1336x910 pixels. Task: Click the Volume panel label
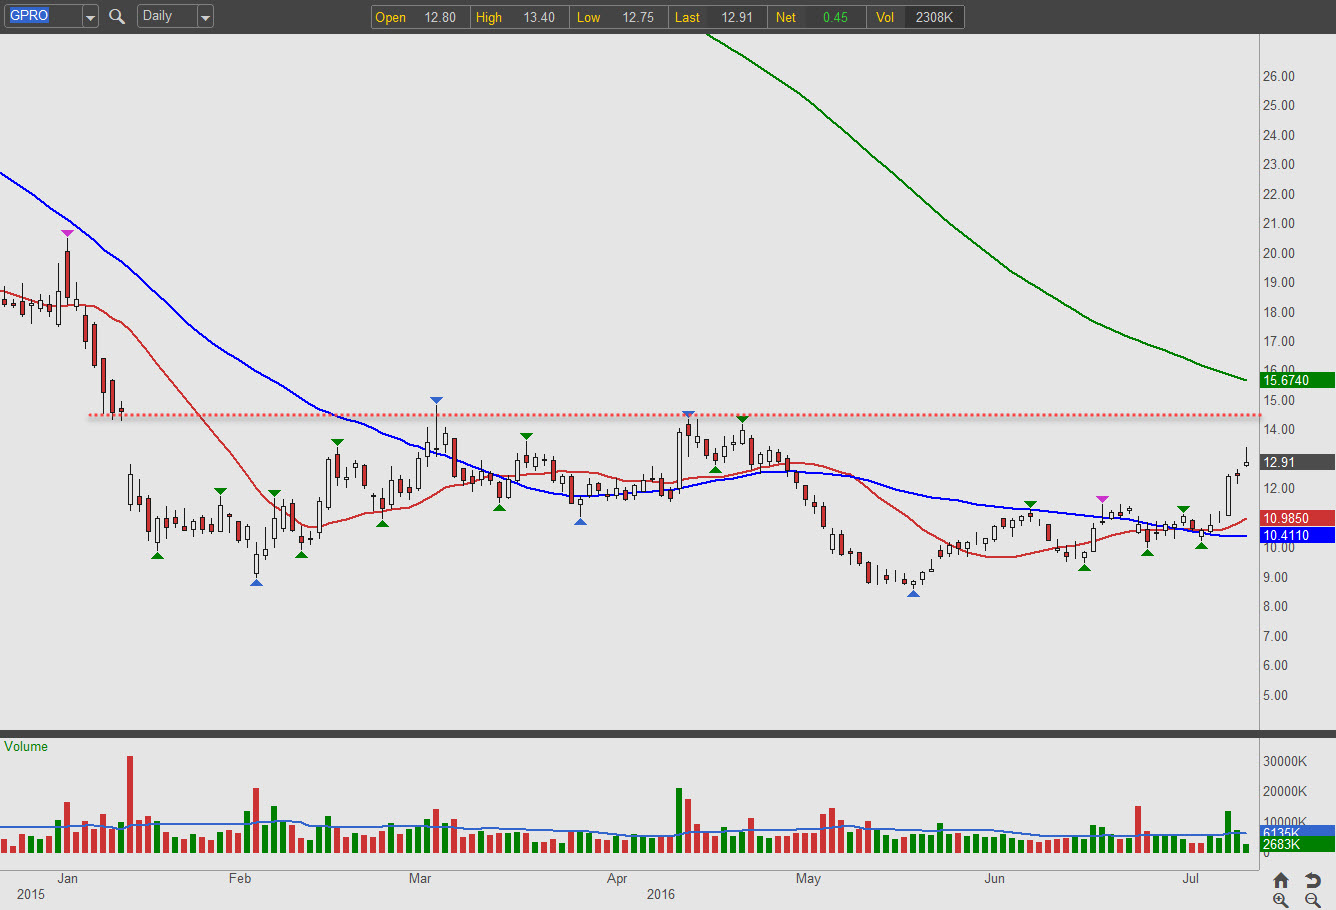pyautogui.click(x=26, y=746)
